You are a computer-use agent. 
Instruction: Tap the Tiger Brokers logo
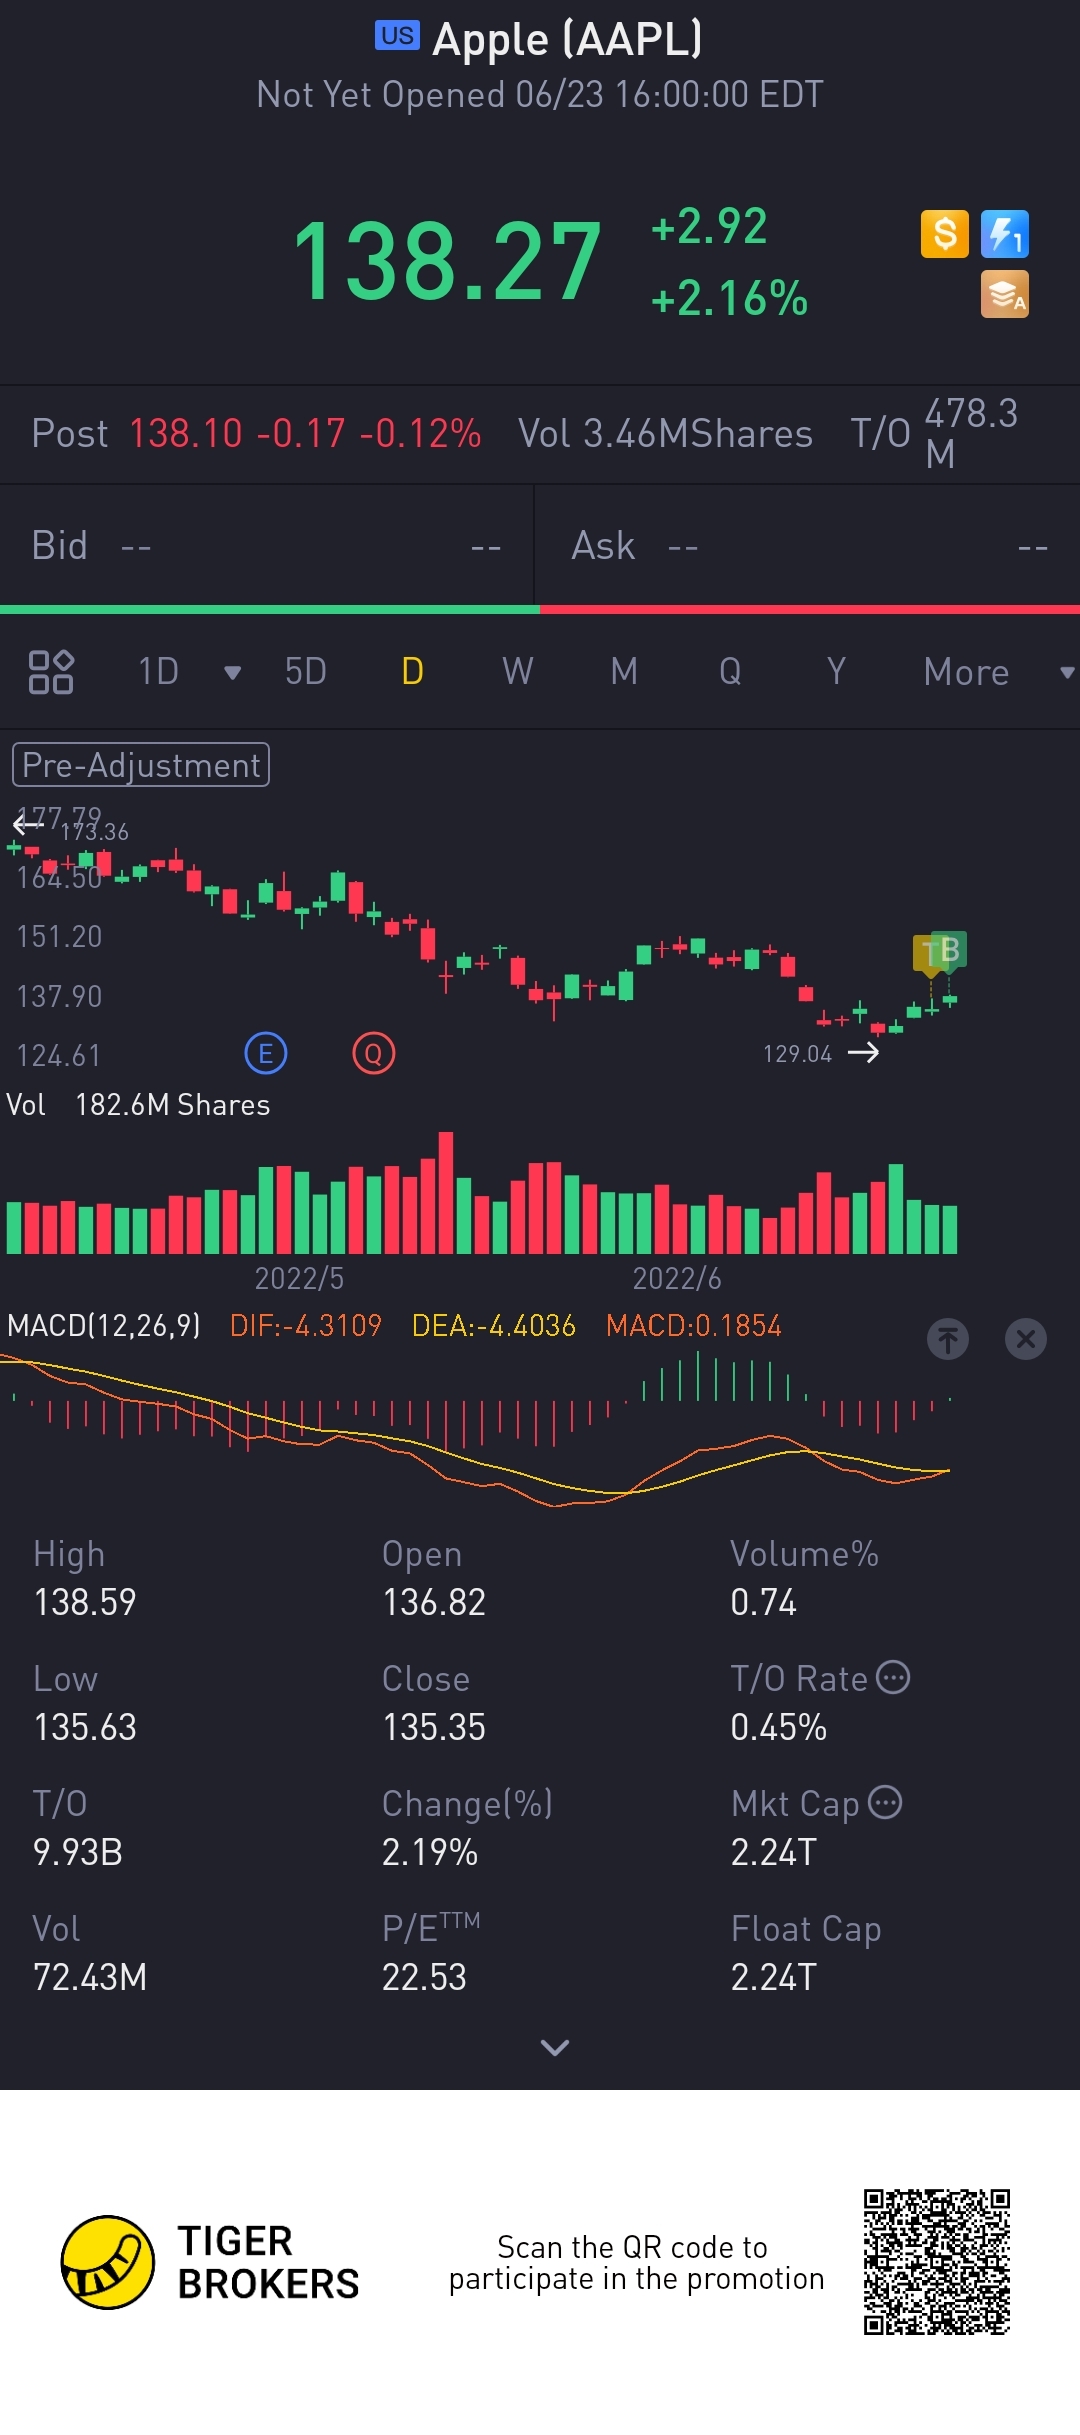(210, 2262)
